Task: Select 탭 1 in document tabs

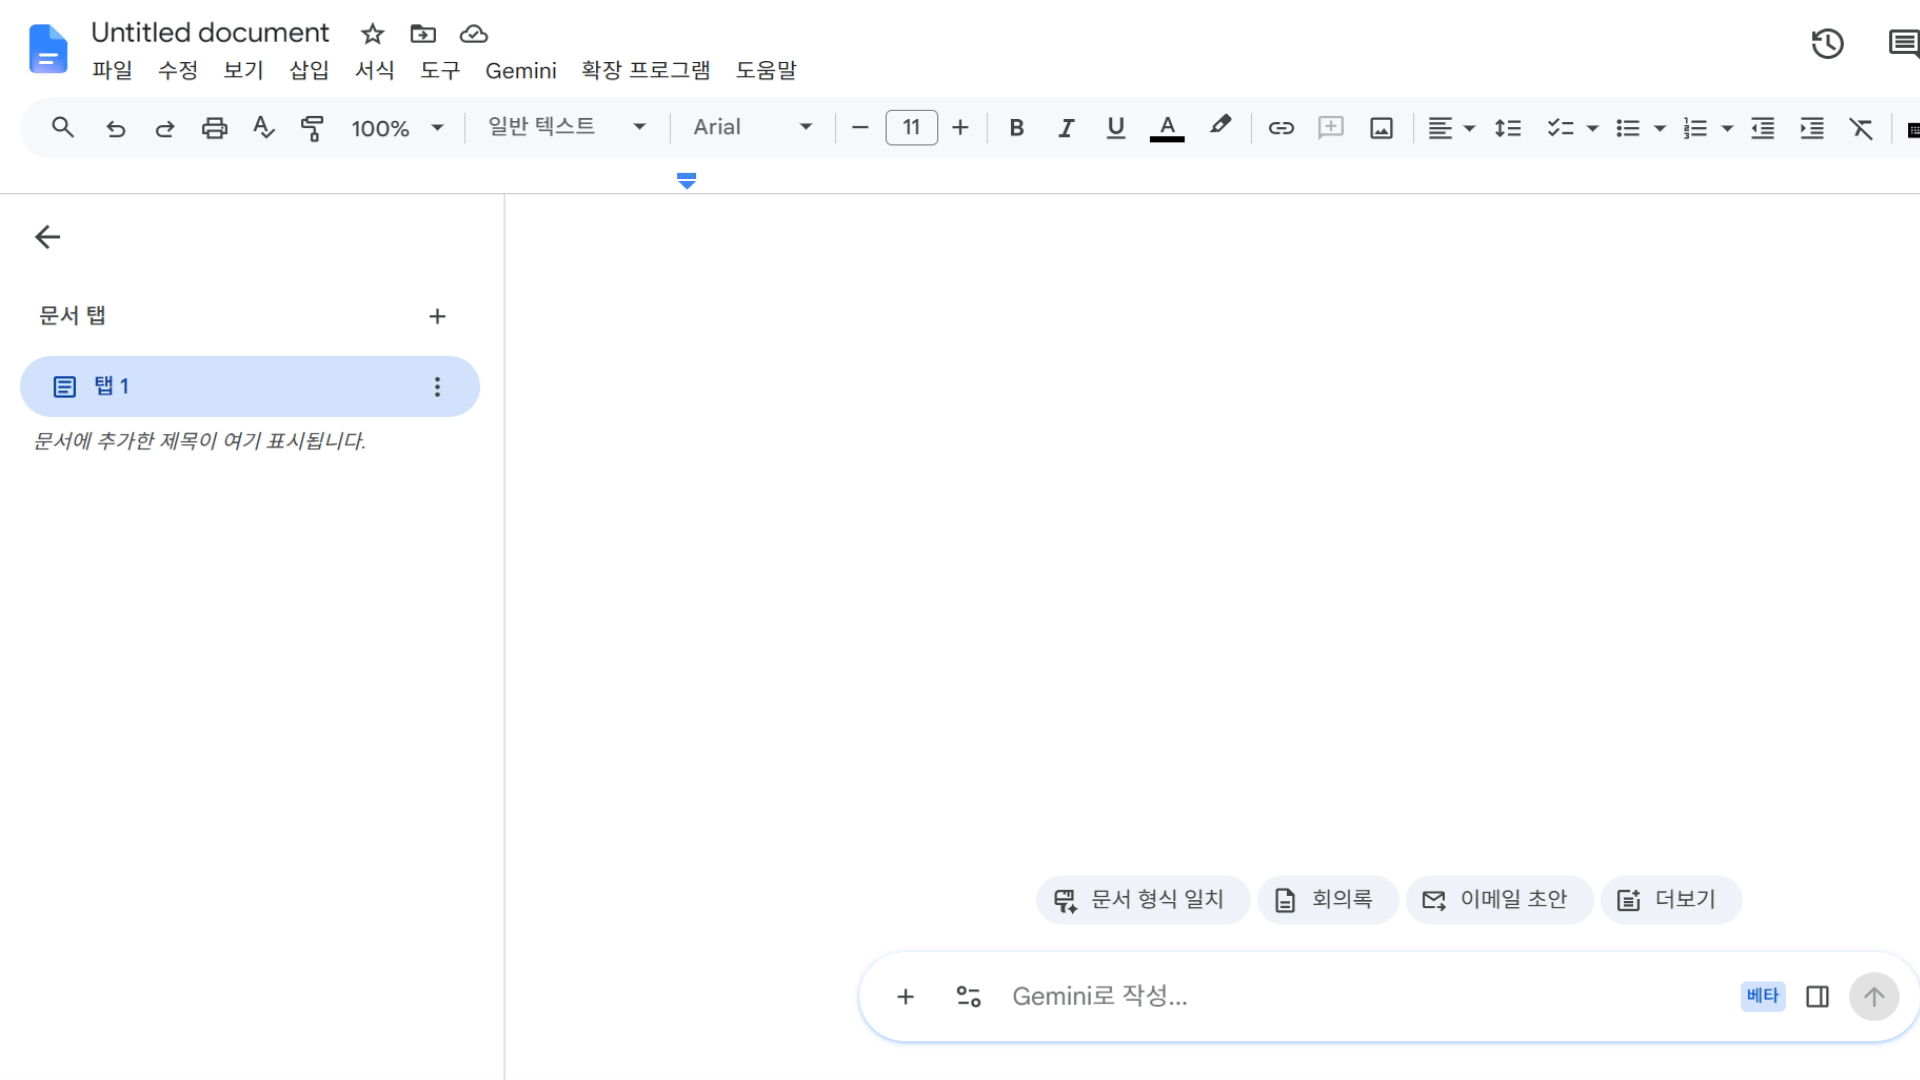Action: click(x=250, y=387)
